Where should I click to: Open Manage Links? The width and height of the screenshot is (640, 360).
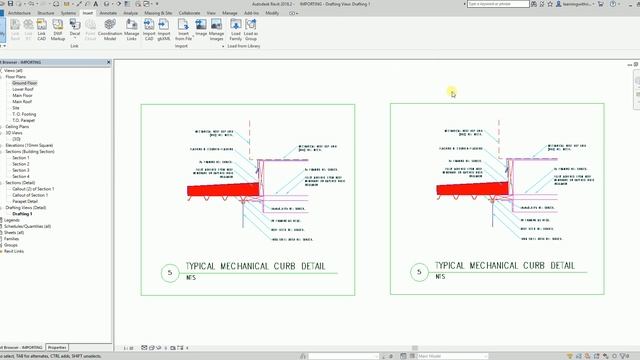pyautogui.click(x=131, y=30)
